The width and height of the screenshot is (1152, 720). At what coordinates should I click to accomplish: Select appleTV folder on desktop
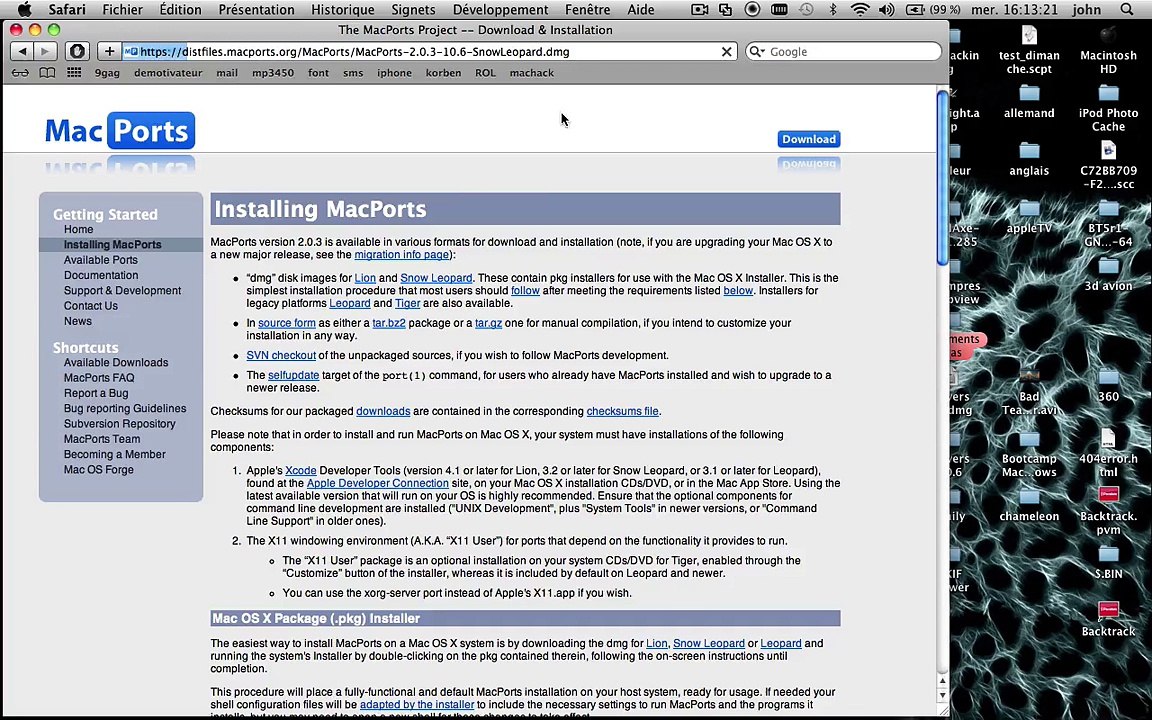pyautogui.click(x=1029, y=216)
